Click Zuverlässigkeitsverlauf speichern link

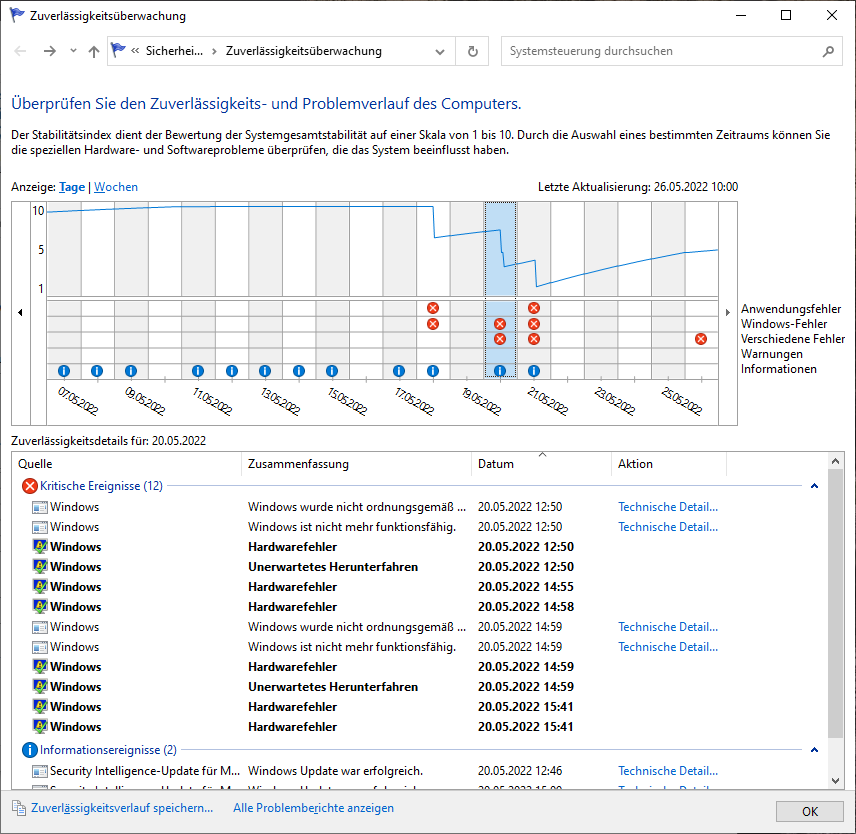pos(122,808)
